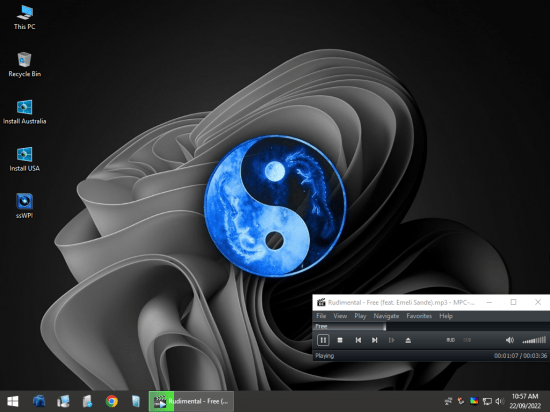Open the Navigate menu
550x412 pixels.
tap(386, 316)
